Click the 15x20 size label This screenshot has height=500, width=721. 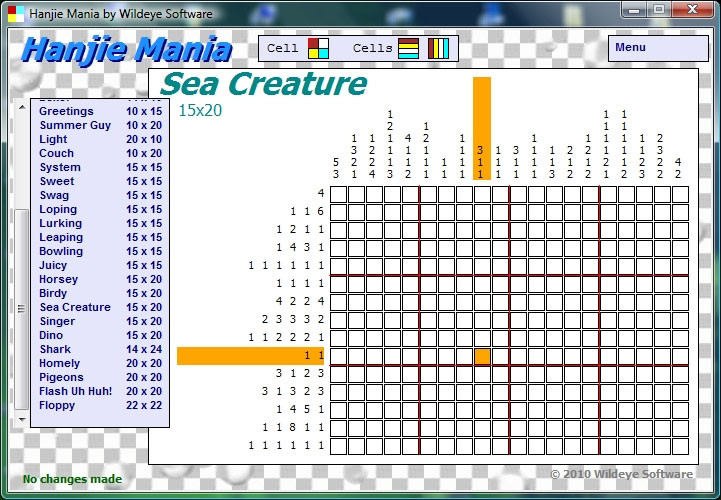(200, 110)
